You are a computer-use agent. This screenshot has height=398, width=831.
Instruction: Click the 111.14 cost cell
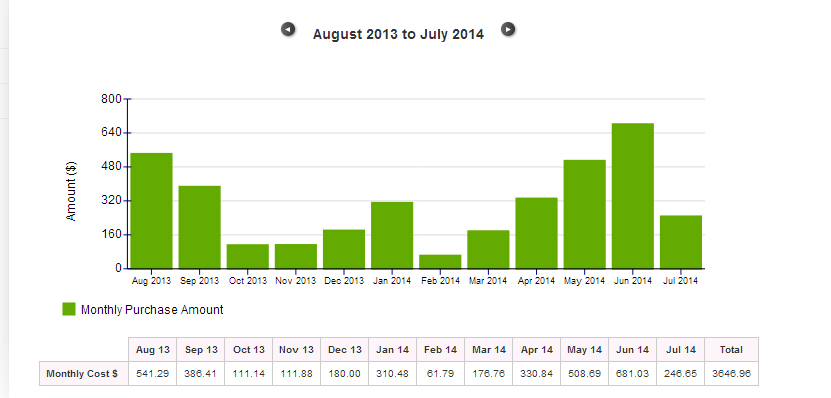[249, 374]
